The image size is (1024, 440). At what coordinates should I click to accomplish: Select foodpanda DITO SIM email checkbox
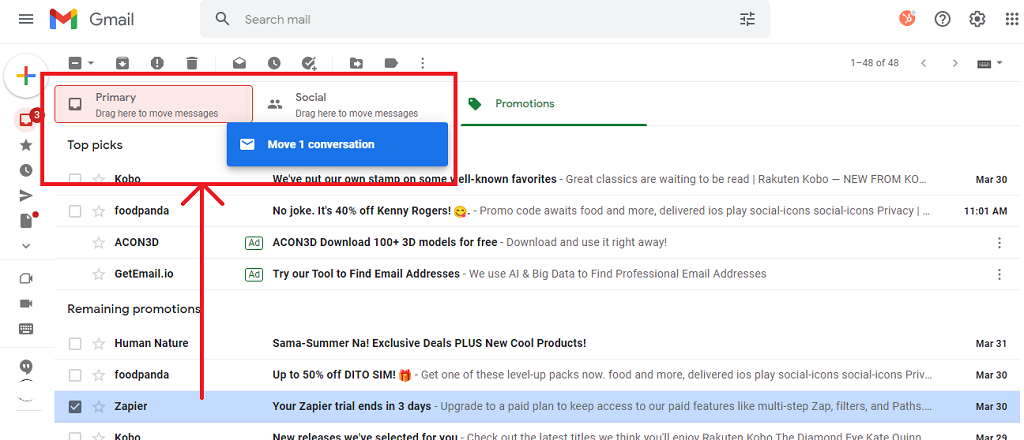[x=75, y=375]
